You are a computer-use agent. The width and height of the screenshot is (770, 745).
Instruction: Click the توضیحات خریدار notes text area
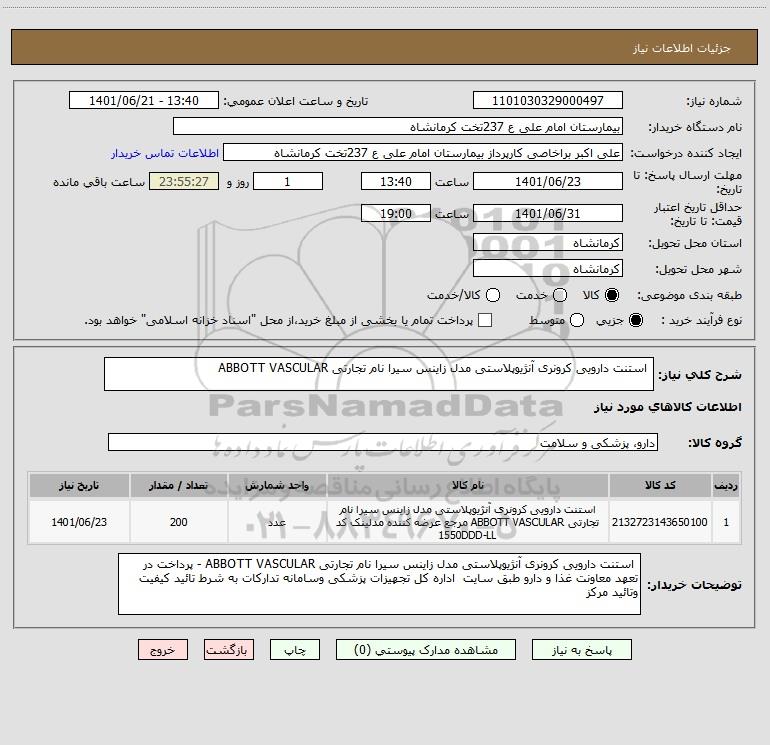tap(379, 584)
